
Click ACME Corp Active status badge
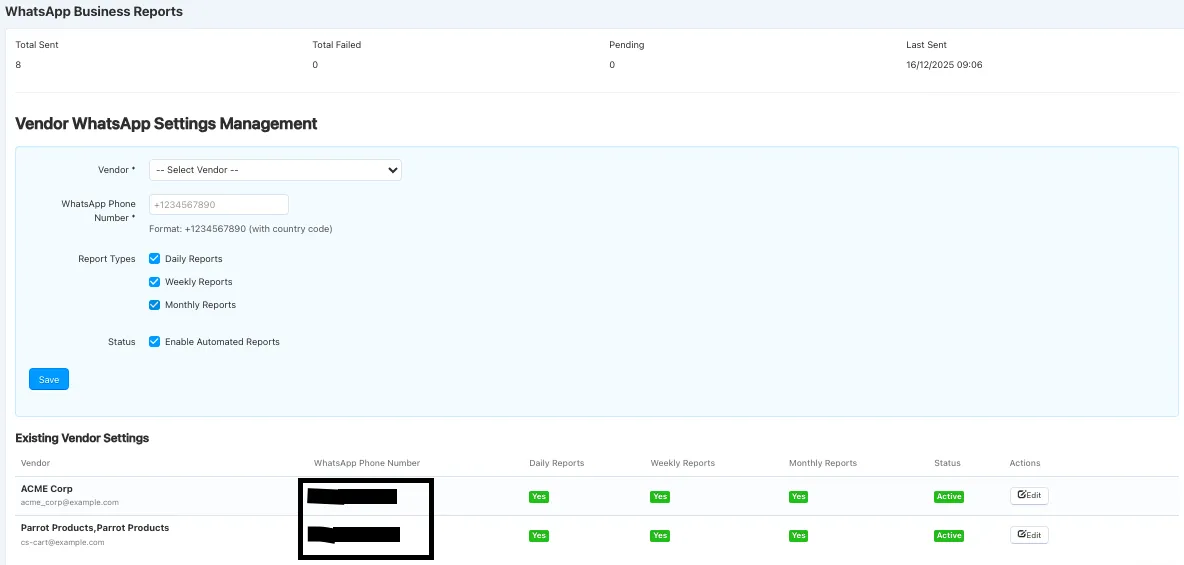click(x=949, y=496)
